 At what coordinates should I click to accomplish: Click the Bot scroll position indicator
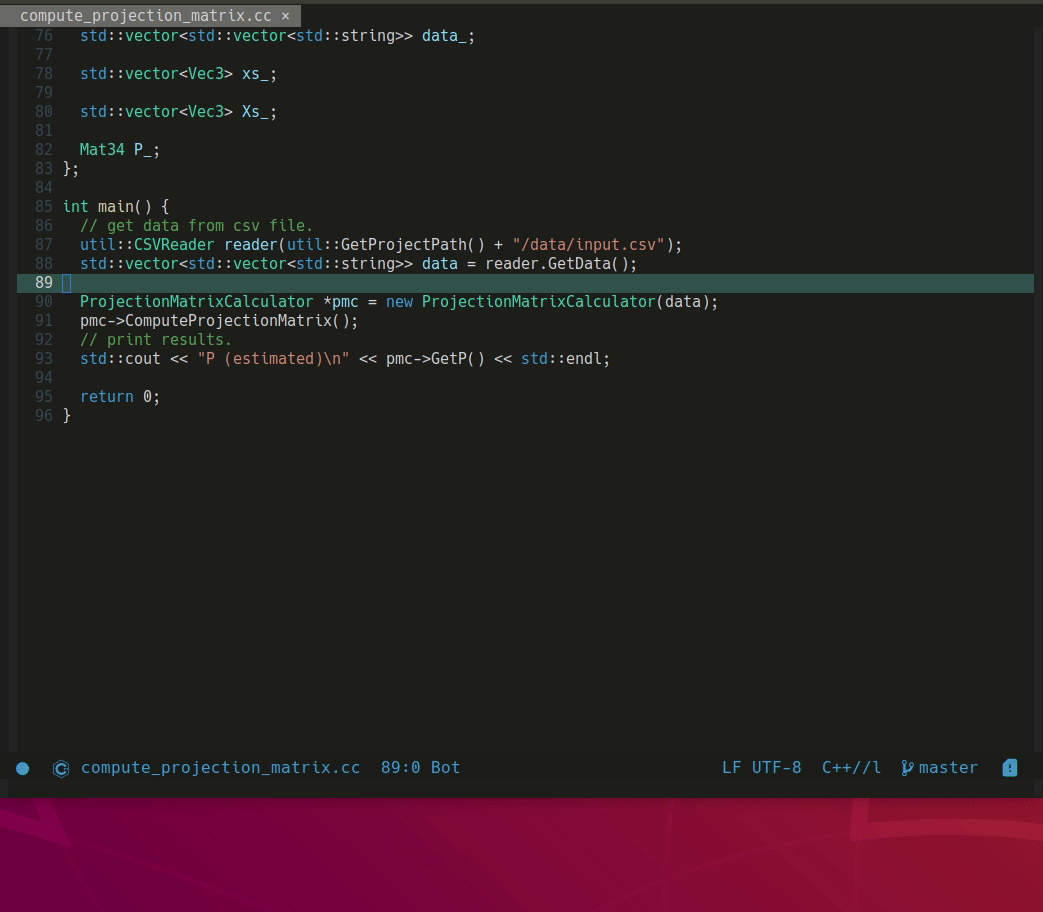[447, 767]
